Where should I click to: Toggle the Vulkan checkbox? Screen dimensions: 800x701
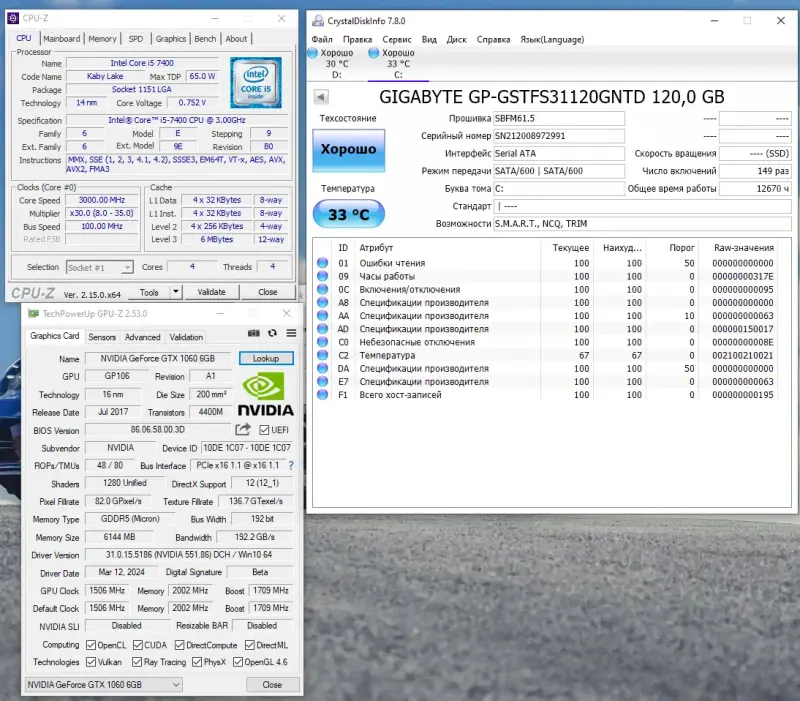coord(91,662)
